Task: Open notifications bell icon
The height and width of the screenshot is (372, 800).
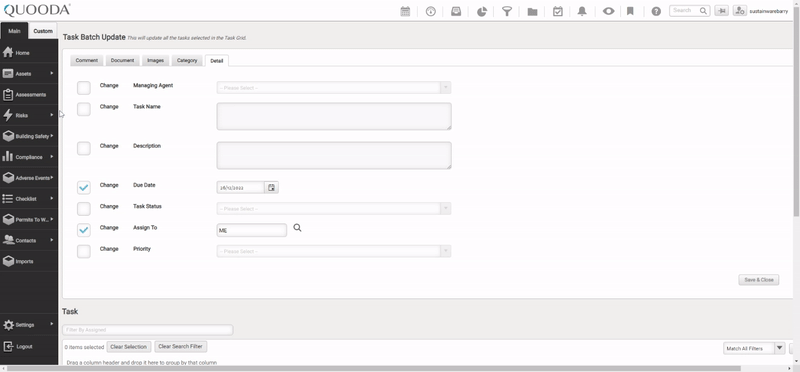Action: [582, 11]
